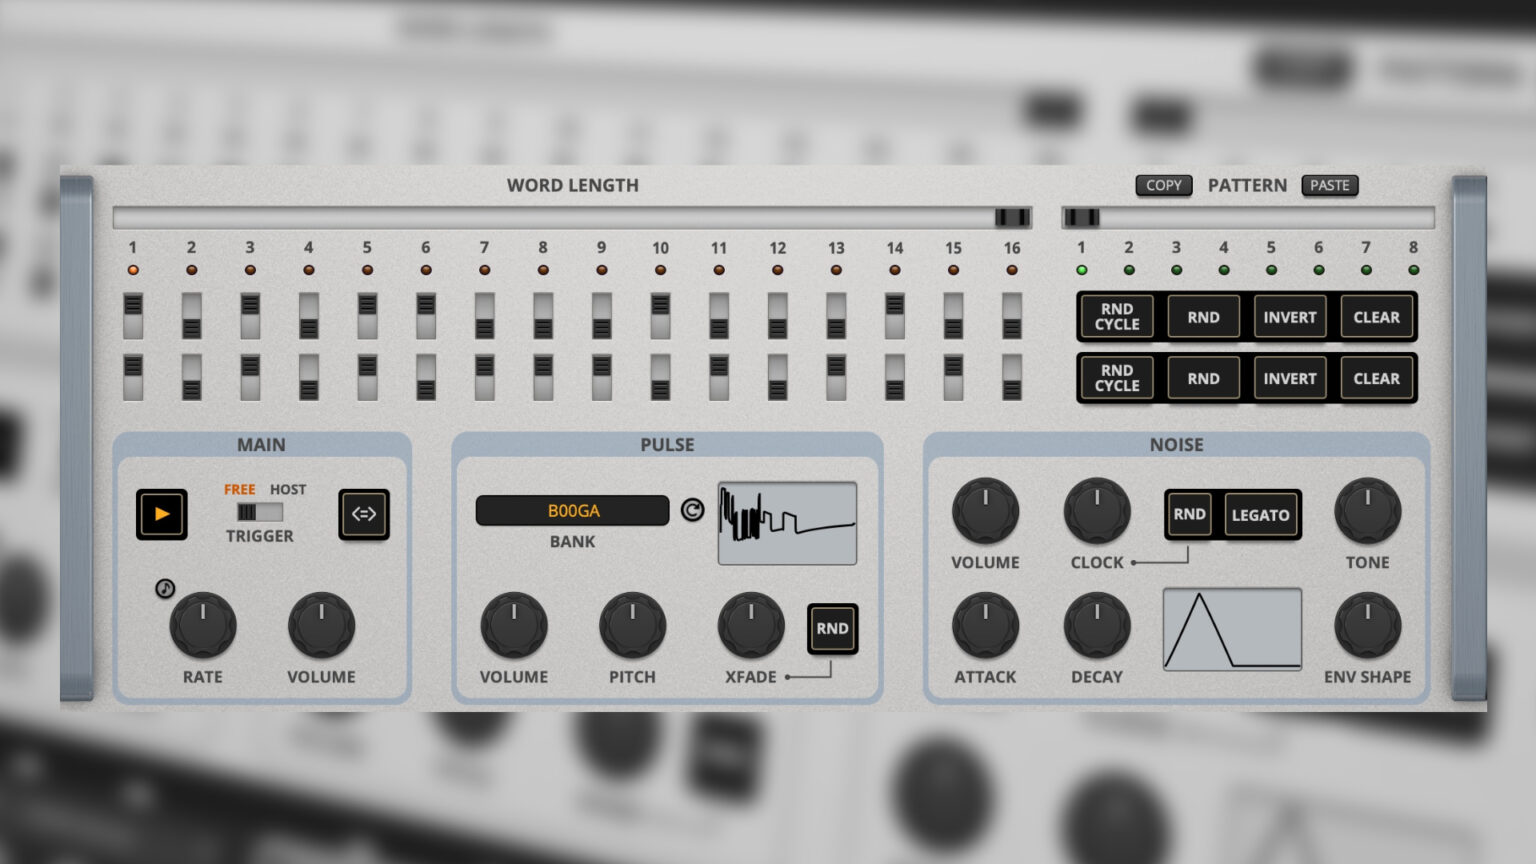This screenshot has height=864, width=1536.
Task: Click the bank reload icon beside BANK display
Action: pyautogui.click(x=692, y=510)
